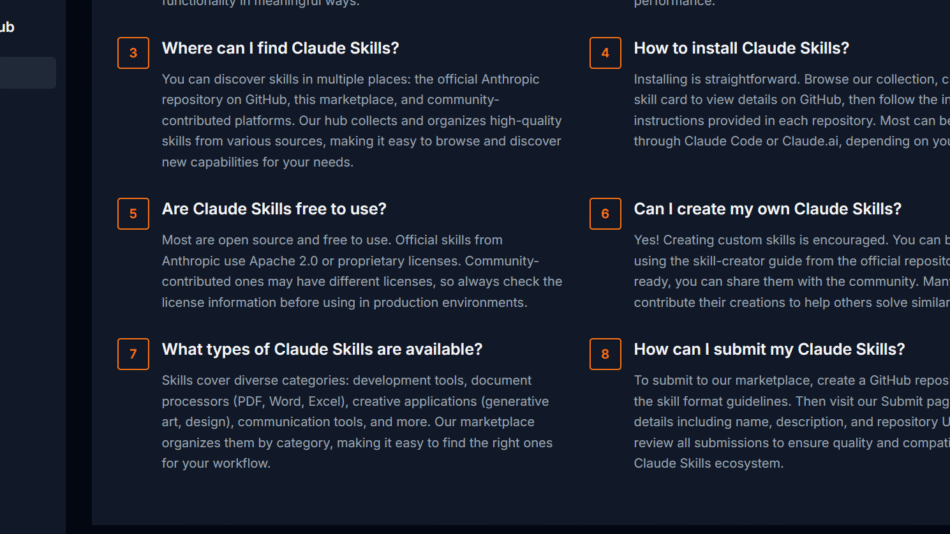Click the 'How can I submit my Claude Skills?' heading
Viewport: 950px width, 534px height.
tap(769, 349)
